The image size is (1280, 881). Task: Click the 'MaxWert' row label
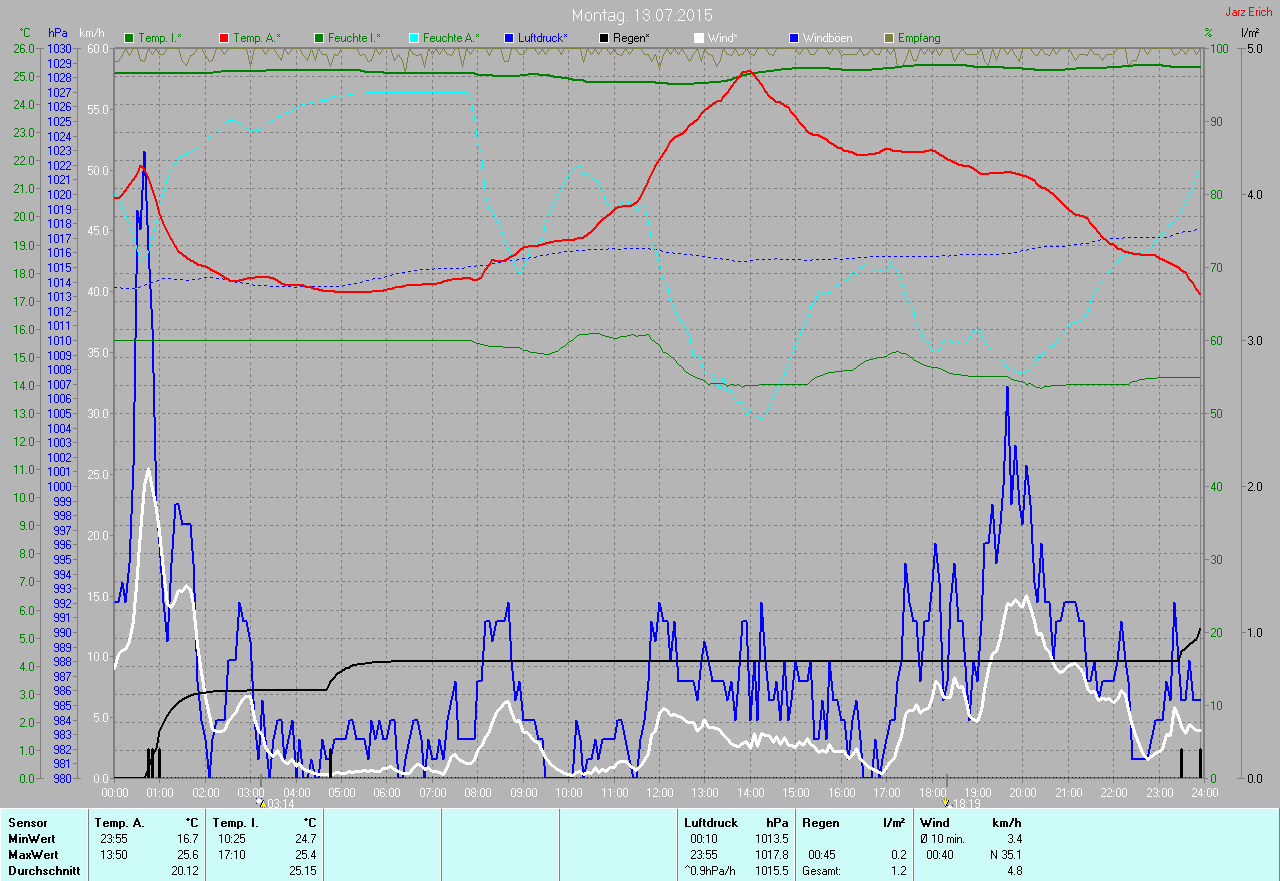33,855
